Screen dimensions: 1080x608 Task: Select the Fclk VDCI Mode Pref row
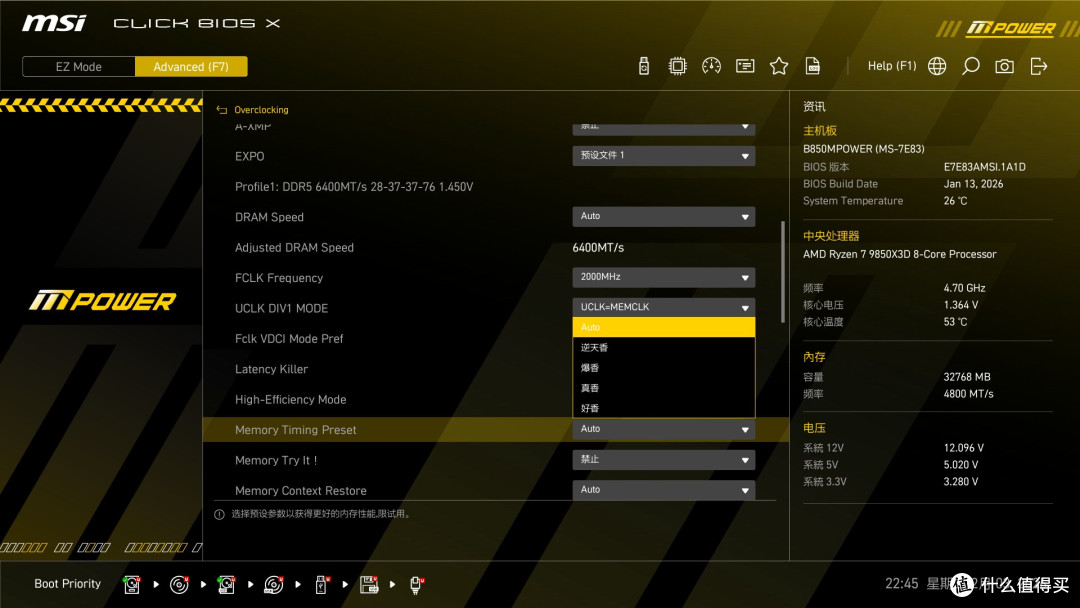point(289,339)
